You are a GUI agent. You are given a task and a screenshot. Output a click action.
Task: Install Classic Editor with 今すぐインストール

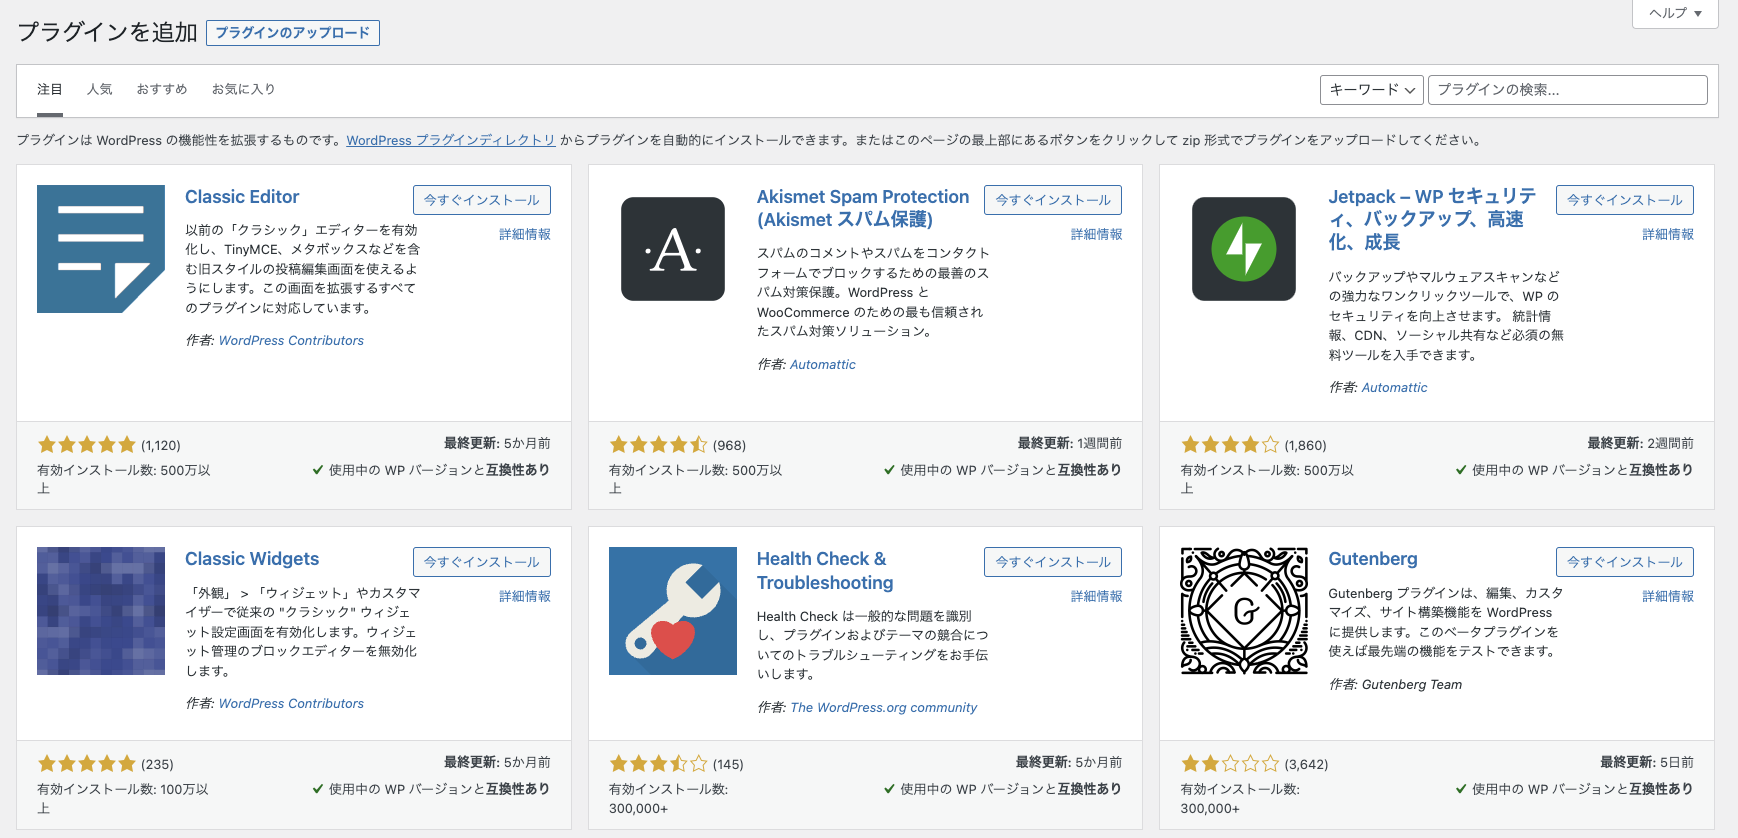(482, 200)
